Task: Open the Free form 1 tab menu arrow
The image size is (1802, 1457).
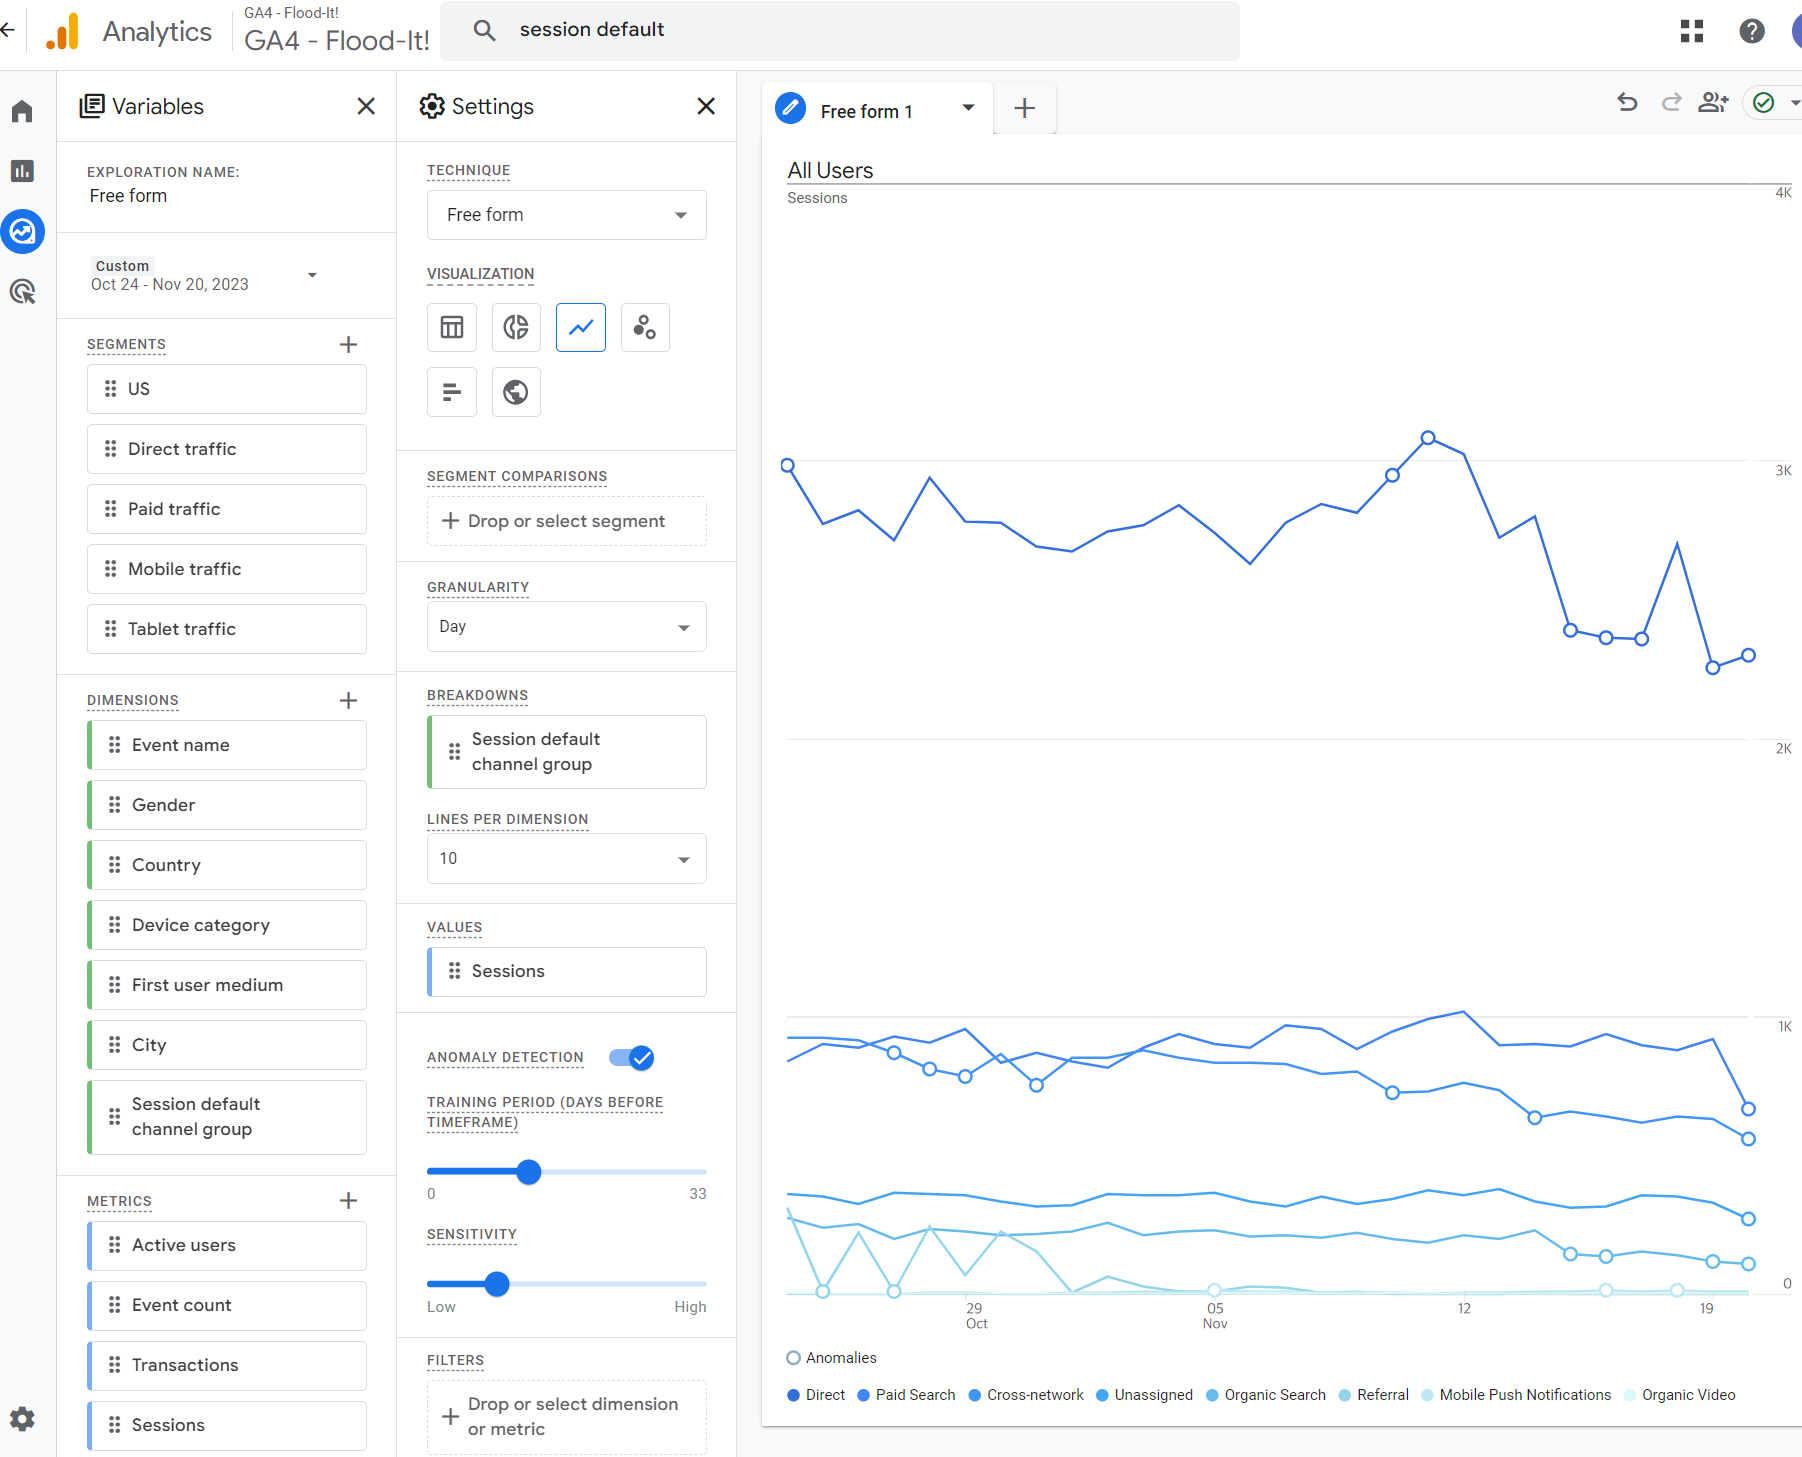Action: point(968,108)
